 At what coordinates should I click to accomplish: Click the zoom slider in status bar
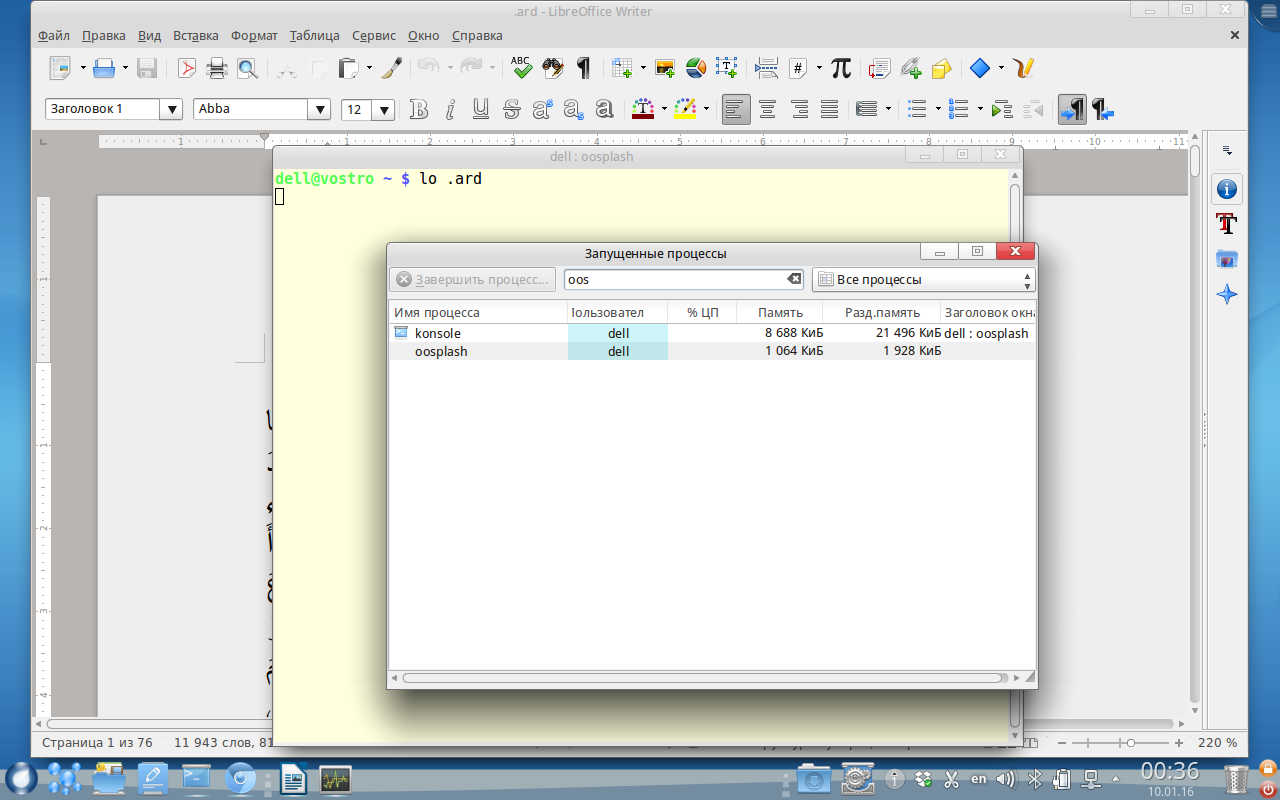click(x=1130, y=743)
